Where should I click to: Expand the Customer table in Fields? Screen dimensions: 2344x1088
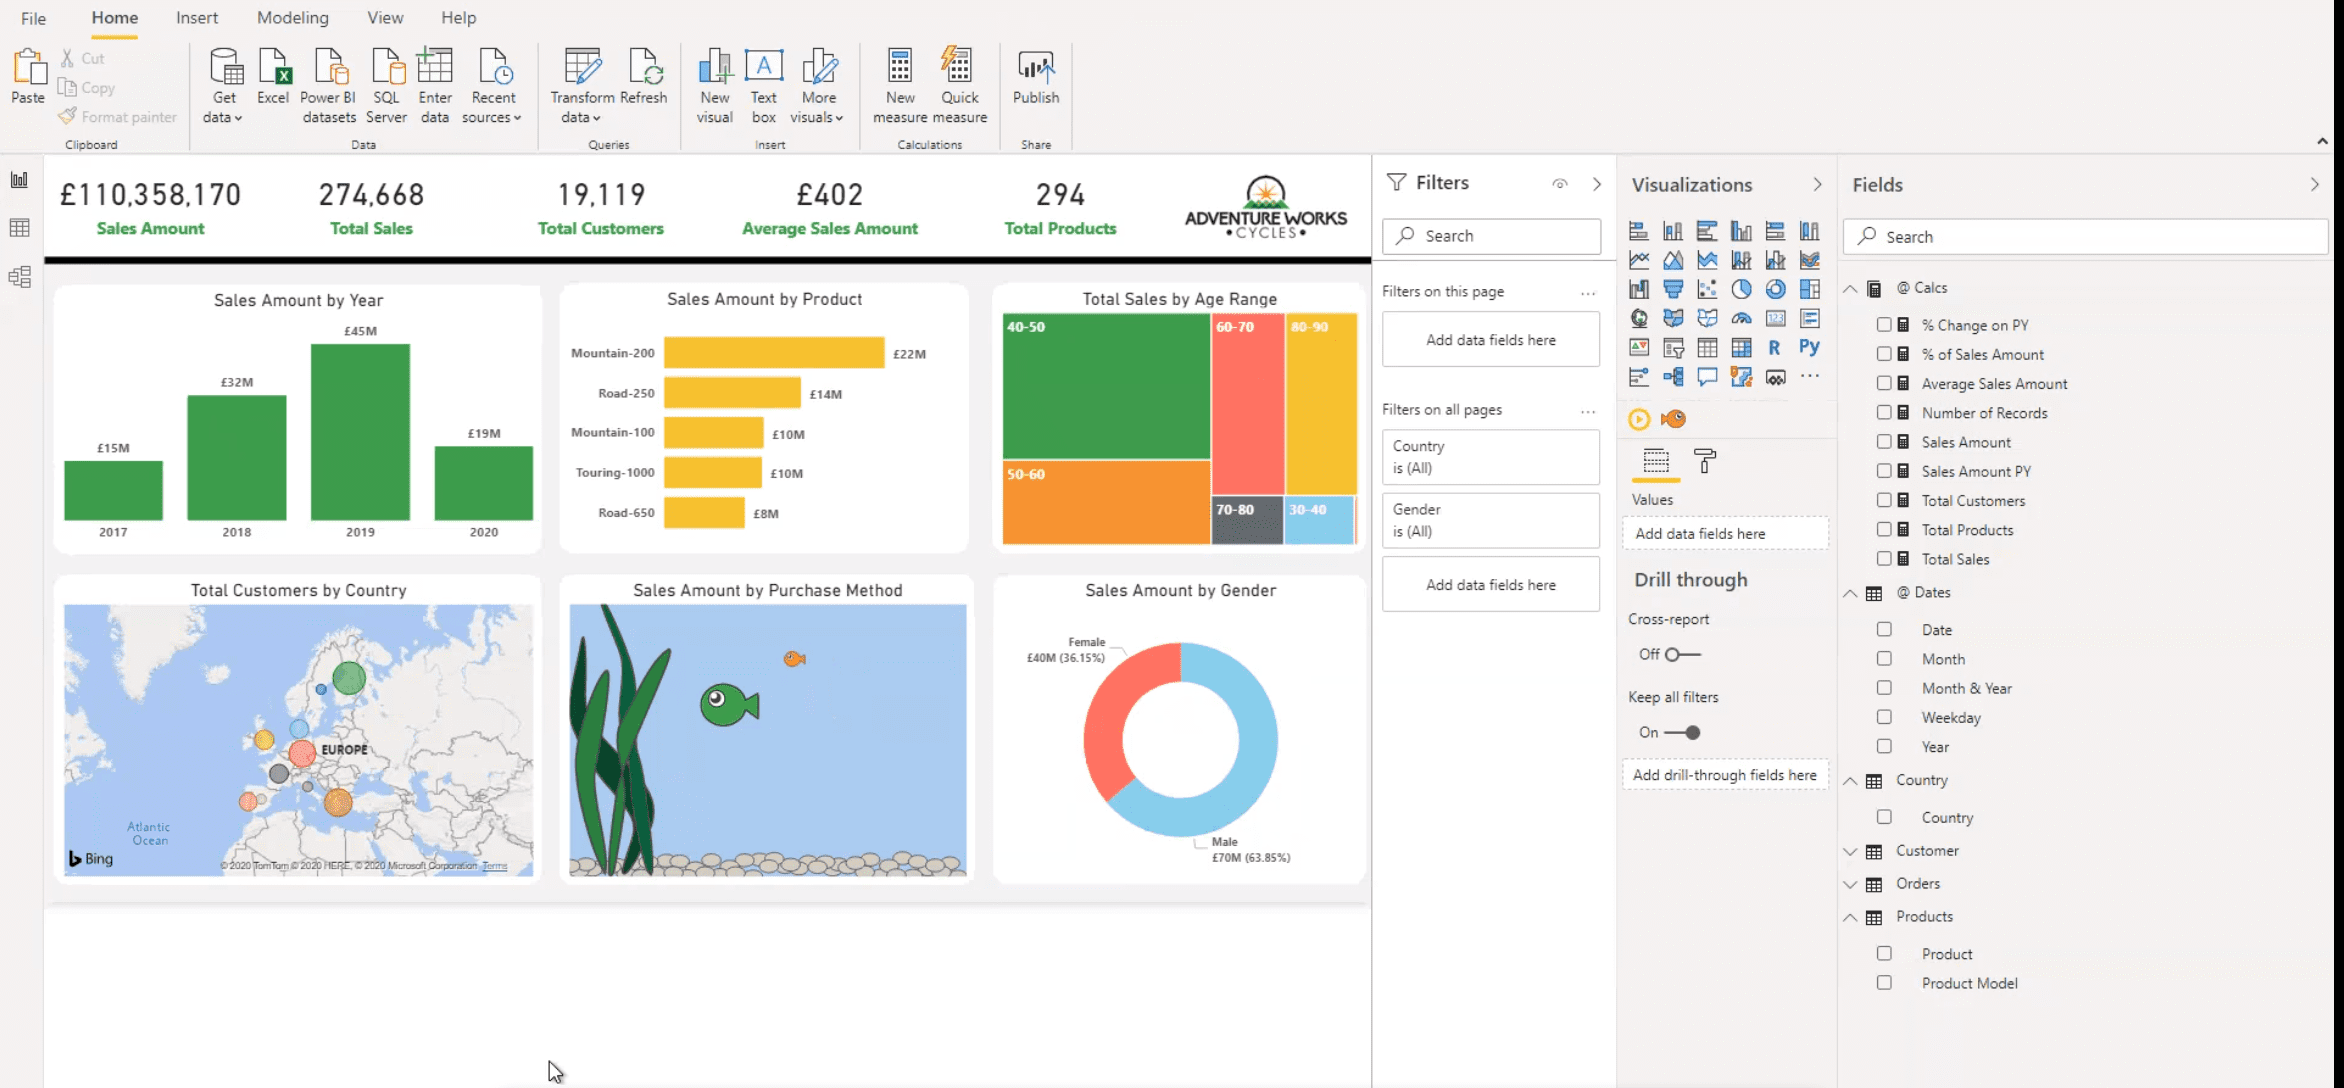(x=1851, y=851)
